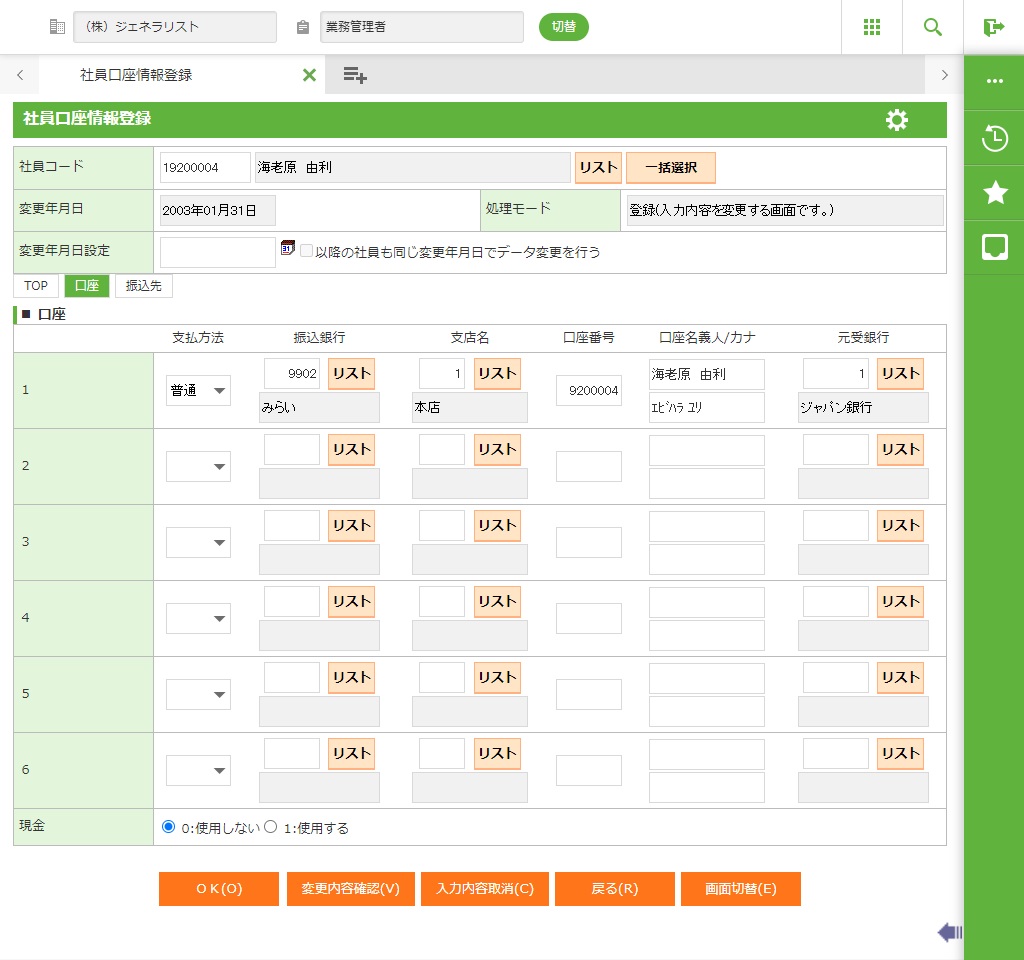Click the 口座番号 field in row 1

588,391
